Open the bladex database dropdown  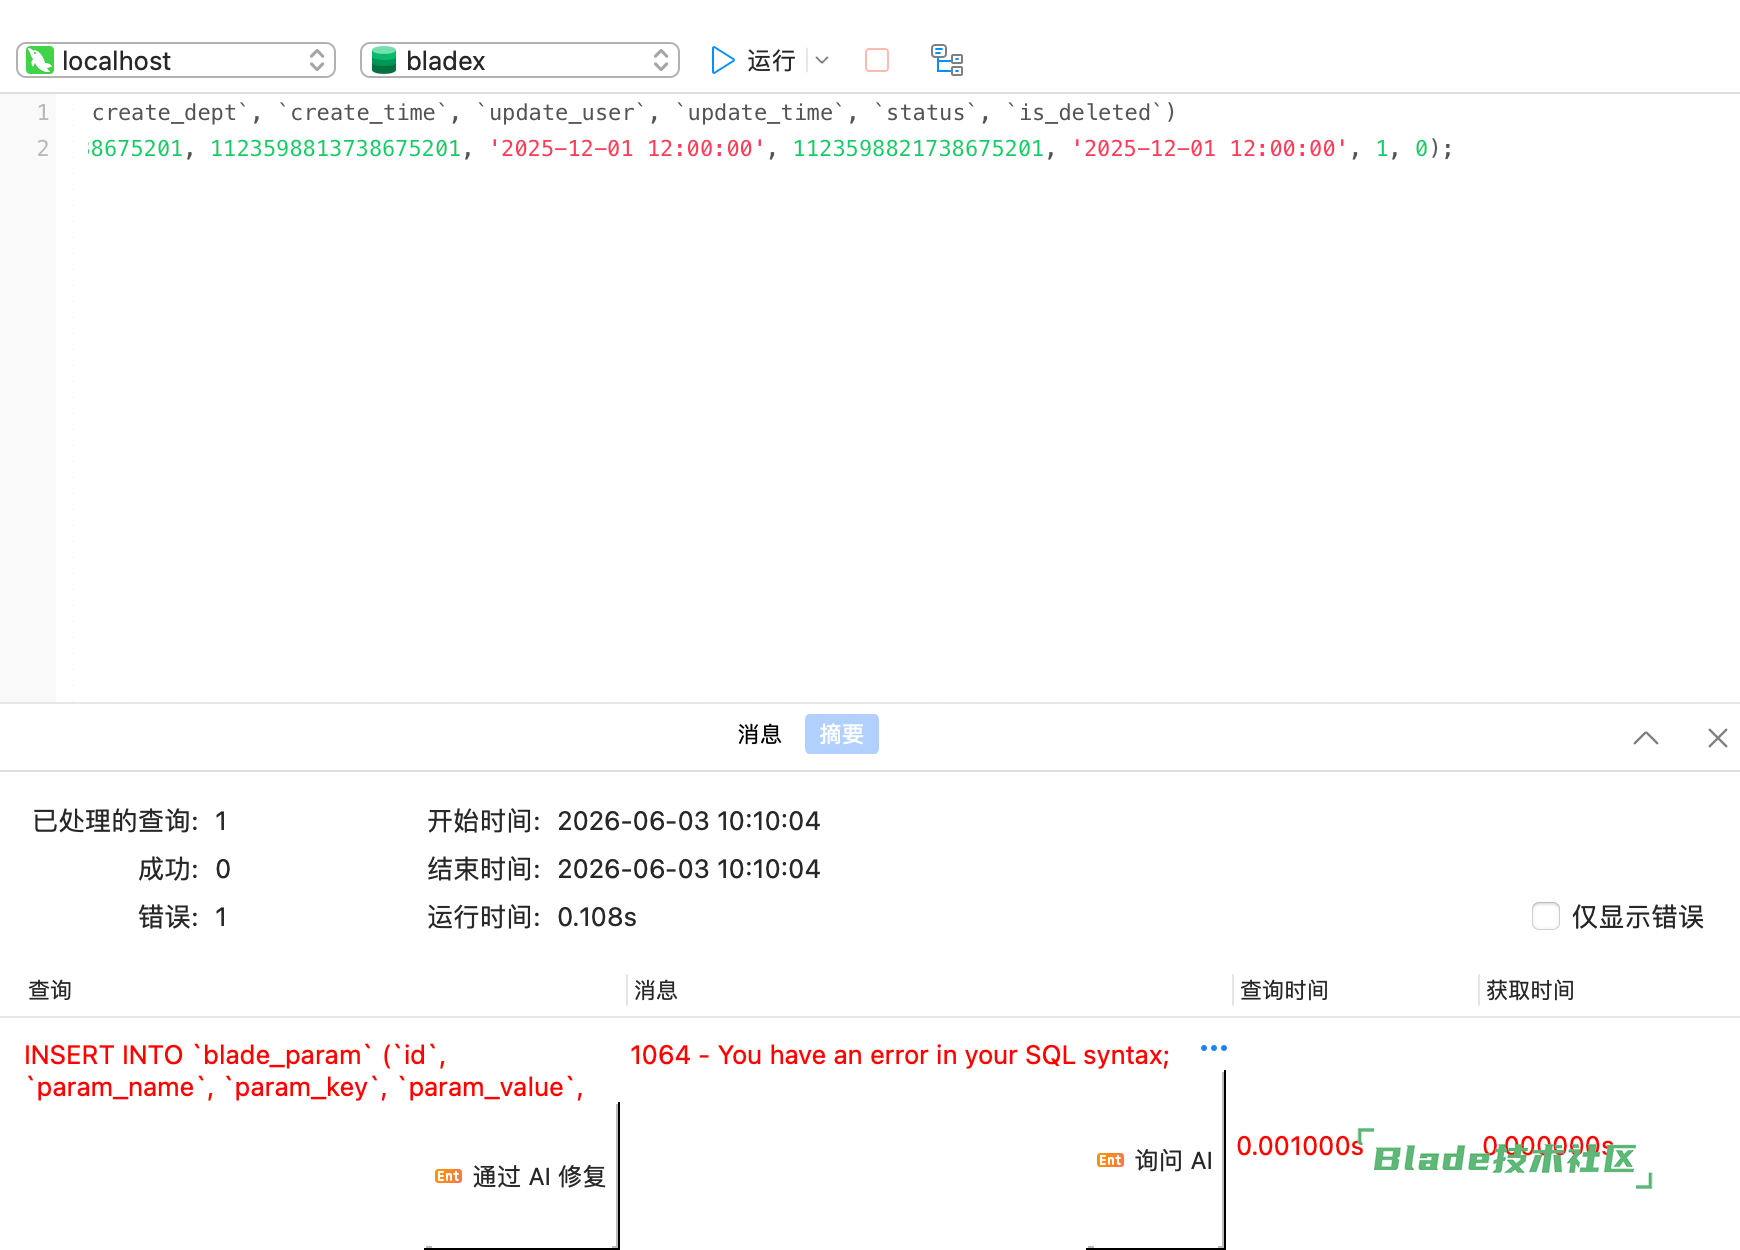[520, 60]
